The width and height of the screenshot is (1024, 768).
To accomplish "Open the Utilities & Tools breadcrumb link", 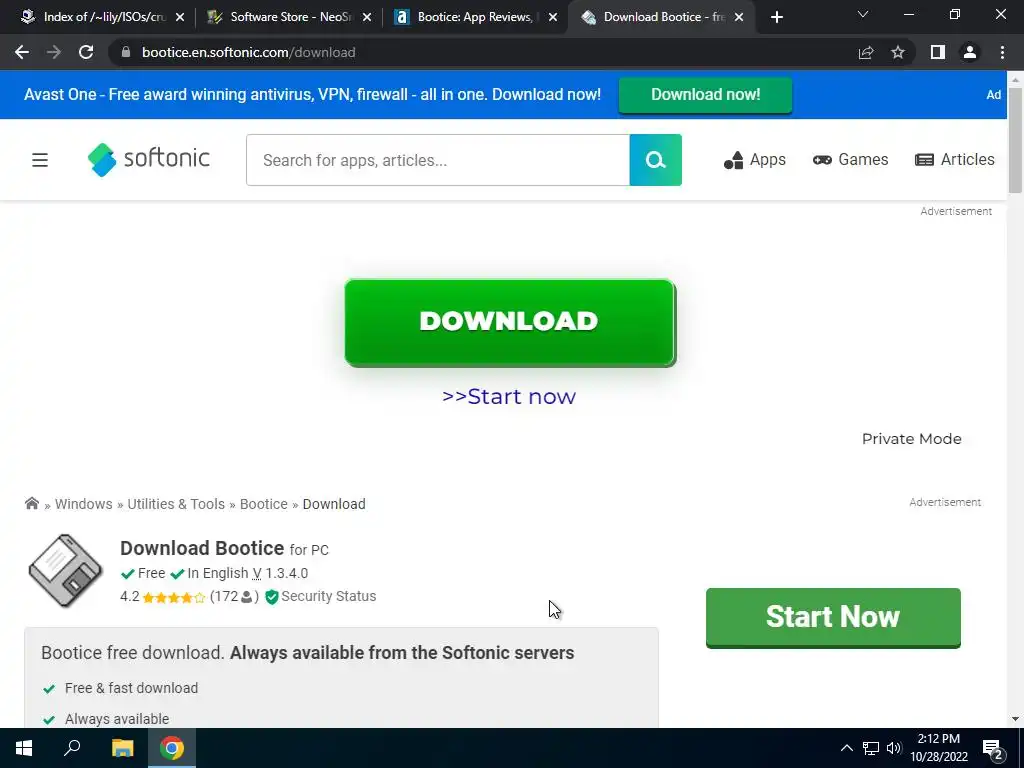I will click(176, 504).
